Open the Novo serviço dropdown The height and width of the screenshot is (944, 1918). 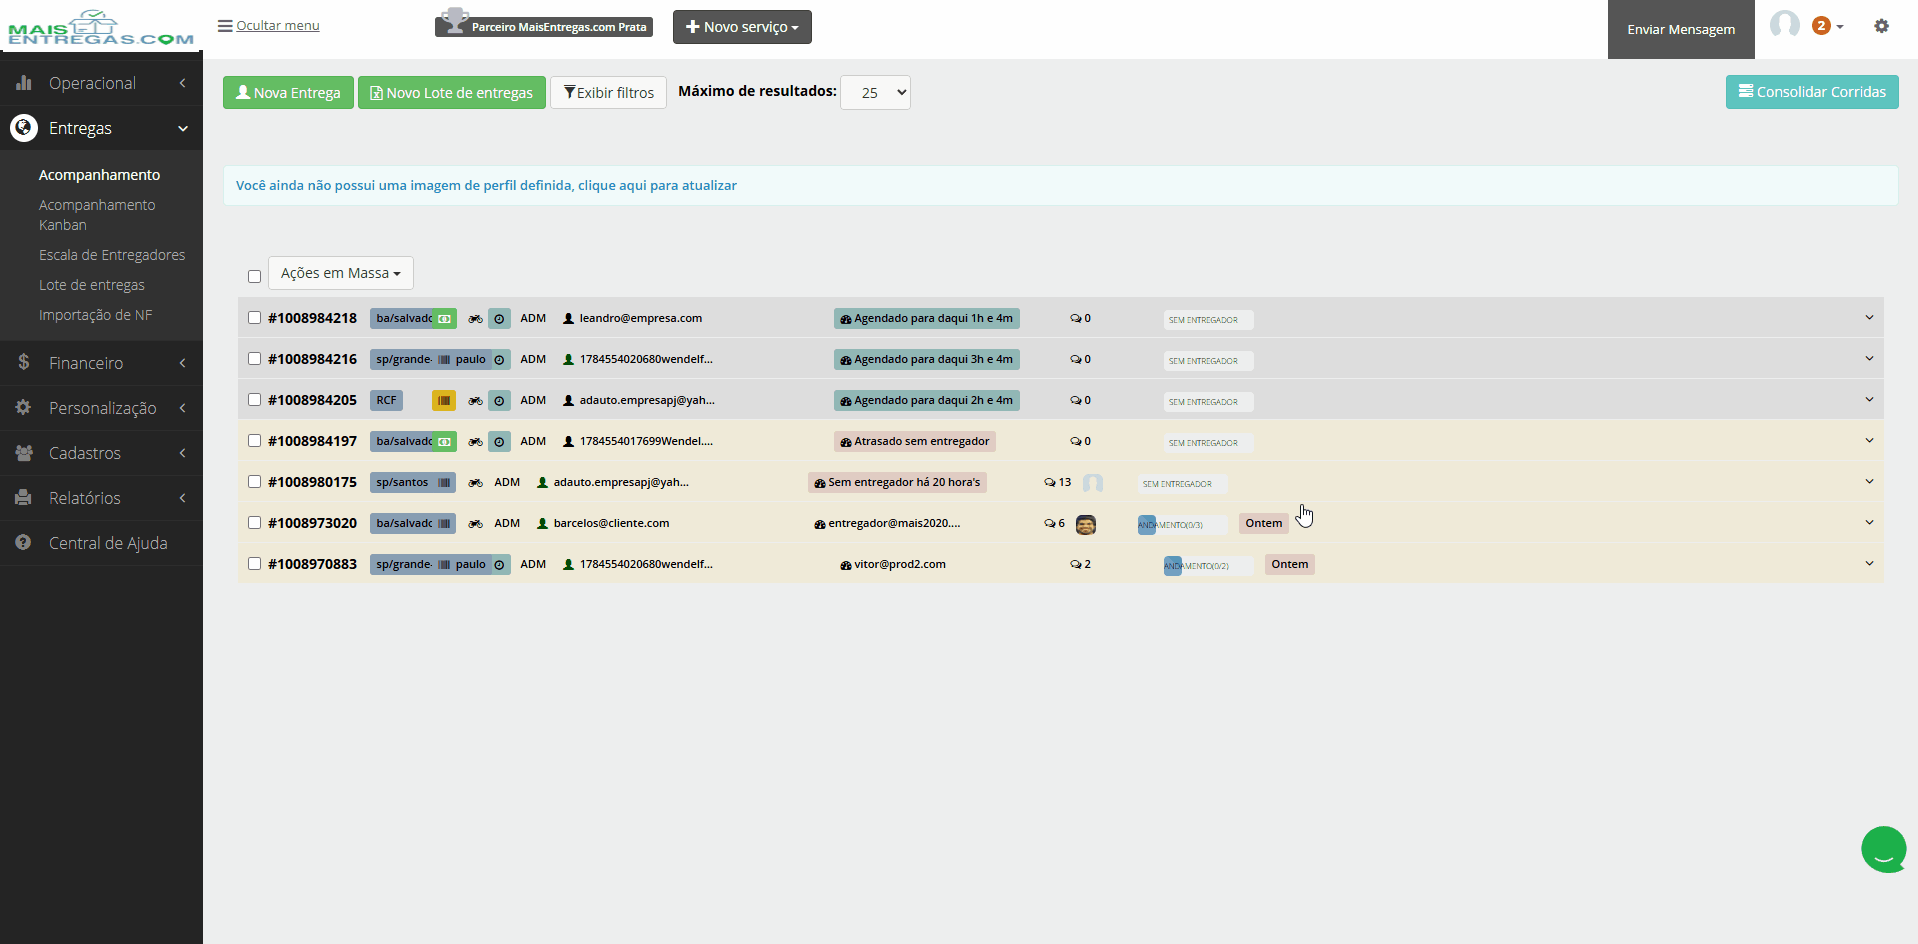(x=742, y=27)
